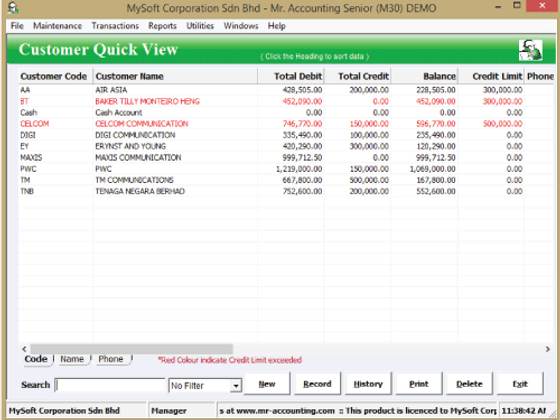Select the CELCOM COMMUNICATION row

286,124
